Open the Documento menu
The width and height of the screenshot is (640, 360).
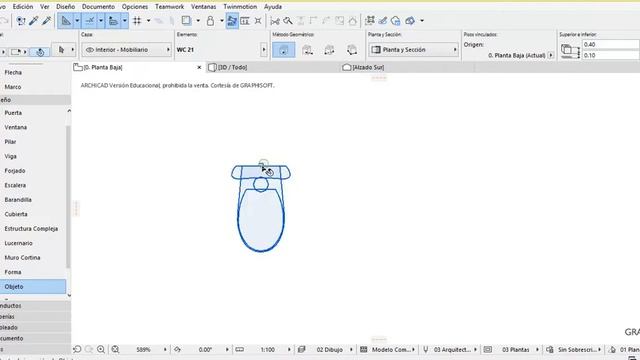98,7
